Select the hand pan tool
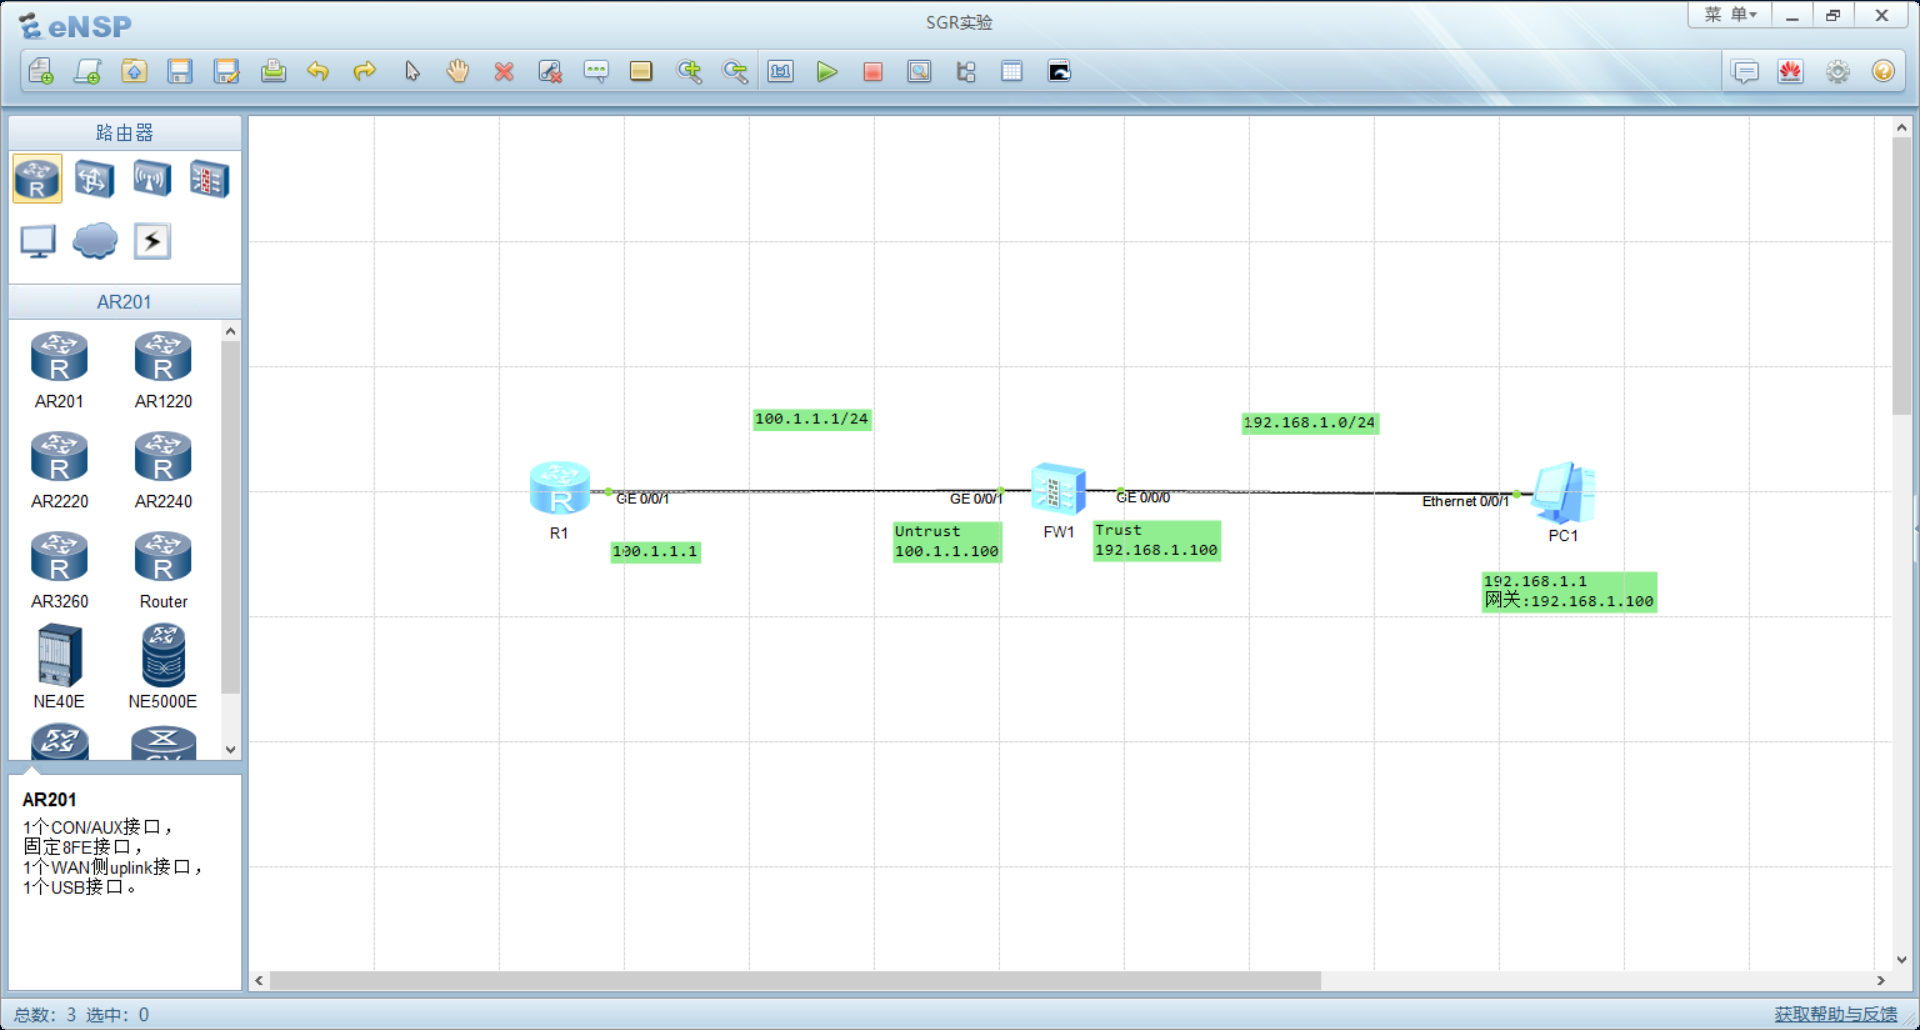1920x1030 pixels. tap(458, 72)
